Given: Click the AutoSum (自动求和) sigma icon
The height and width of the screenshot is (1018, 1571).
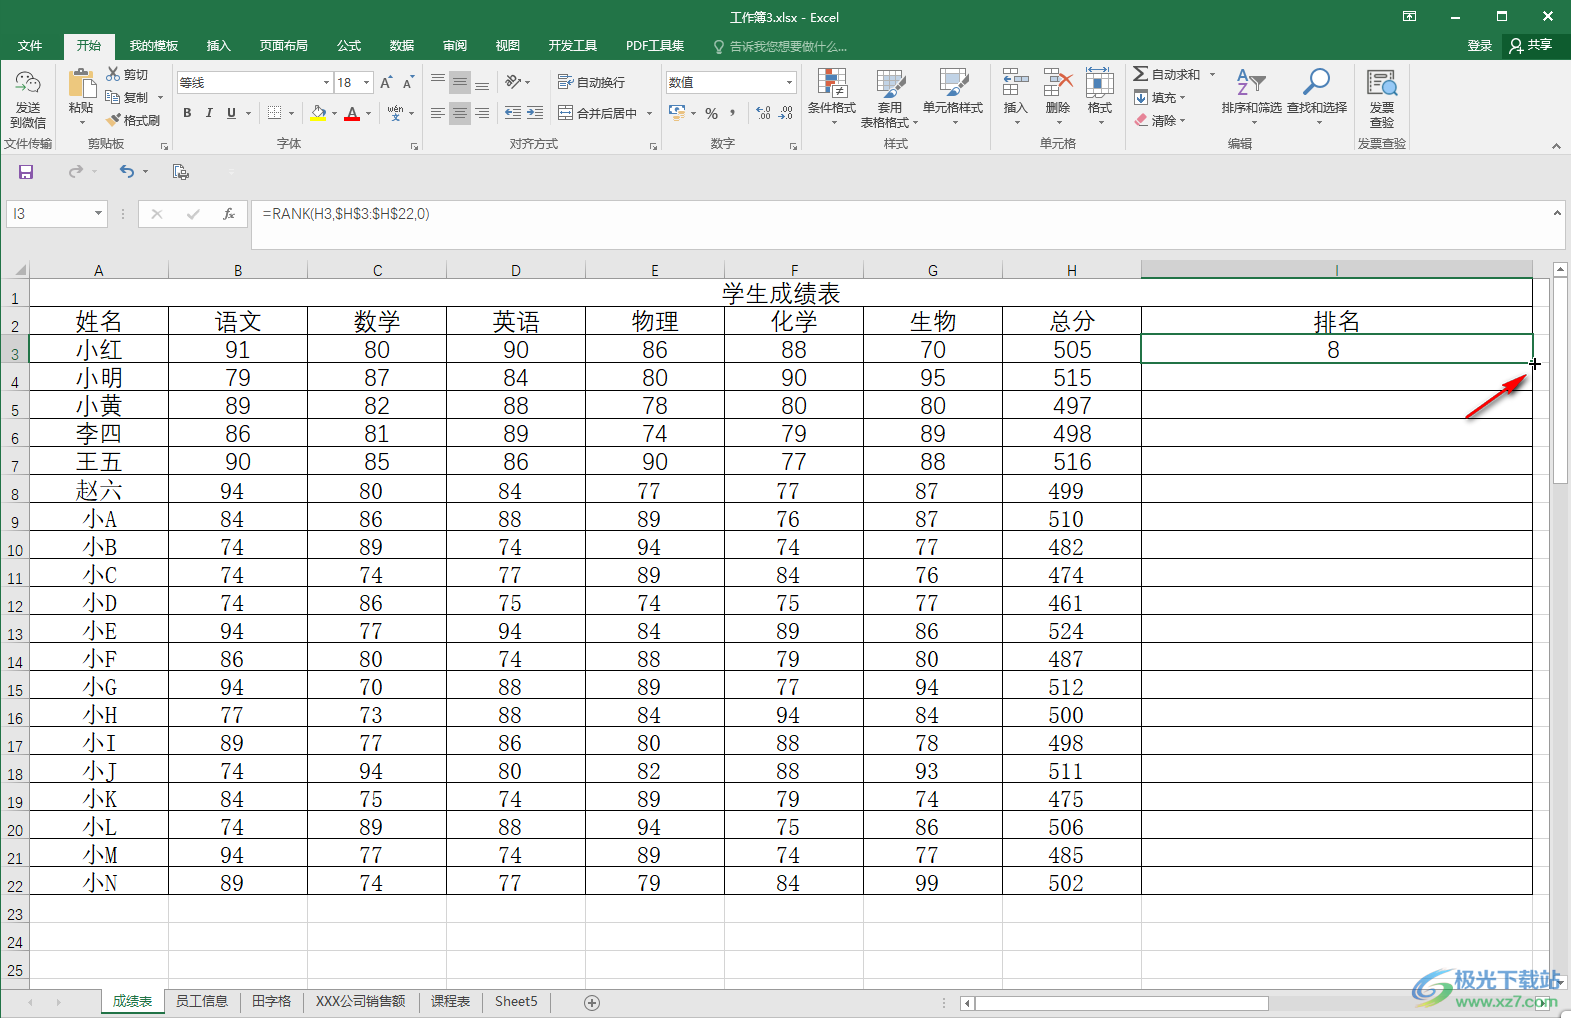Looking at the screenshot, I should pyautogui.click(x=1140, y=74).
